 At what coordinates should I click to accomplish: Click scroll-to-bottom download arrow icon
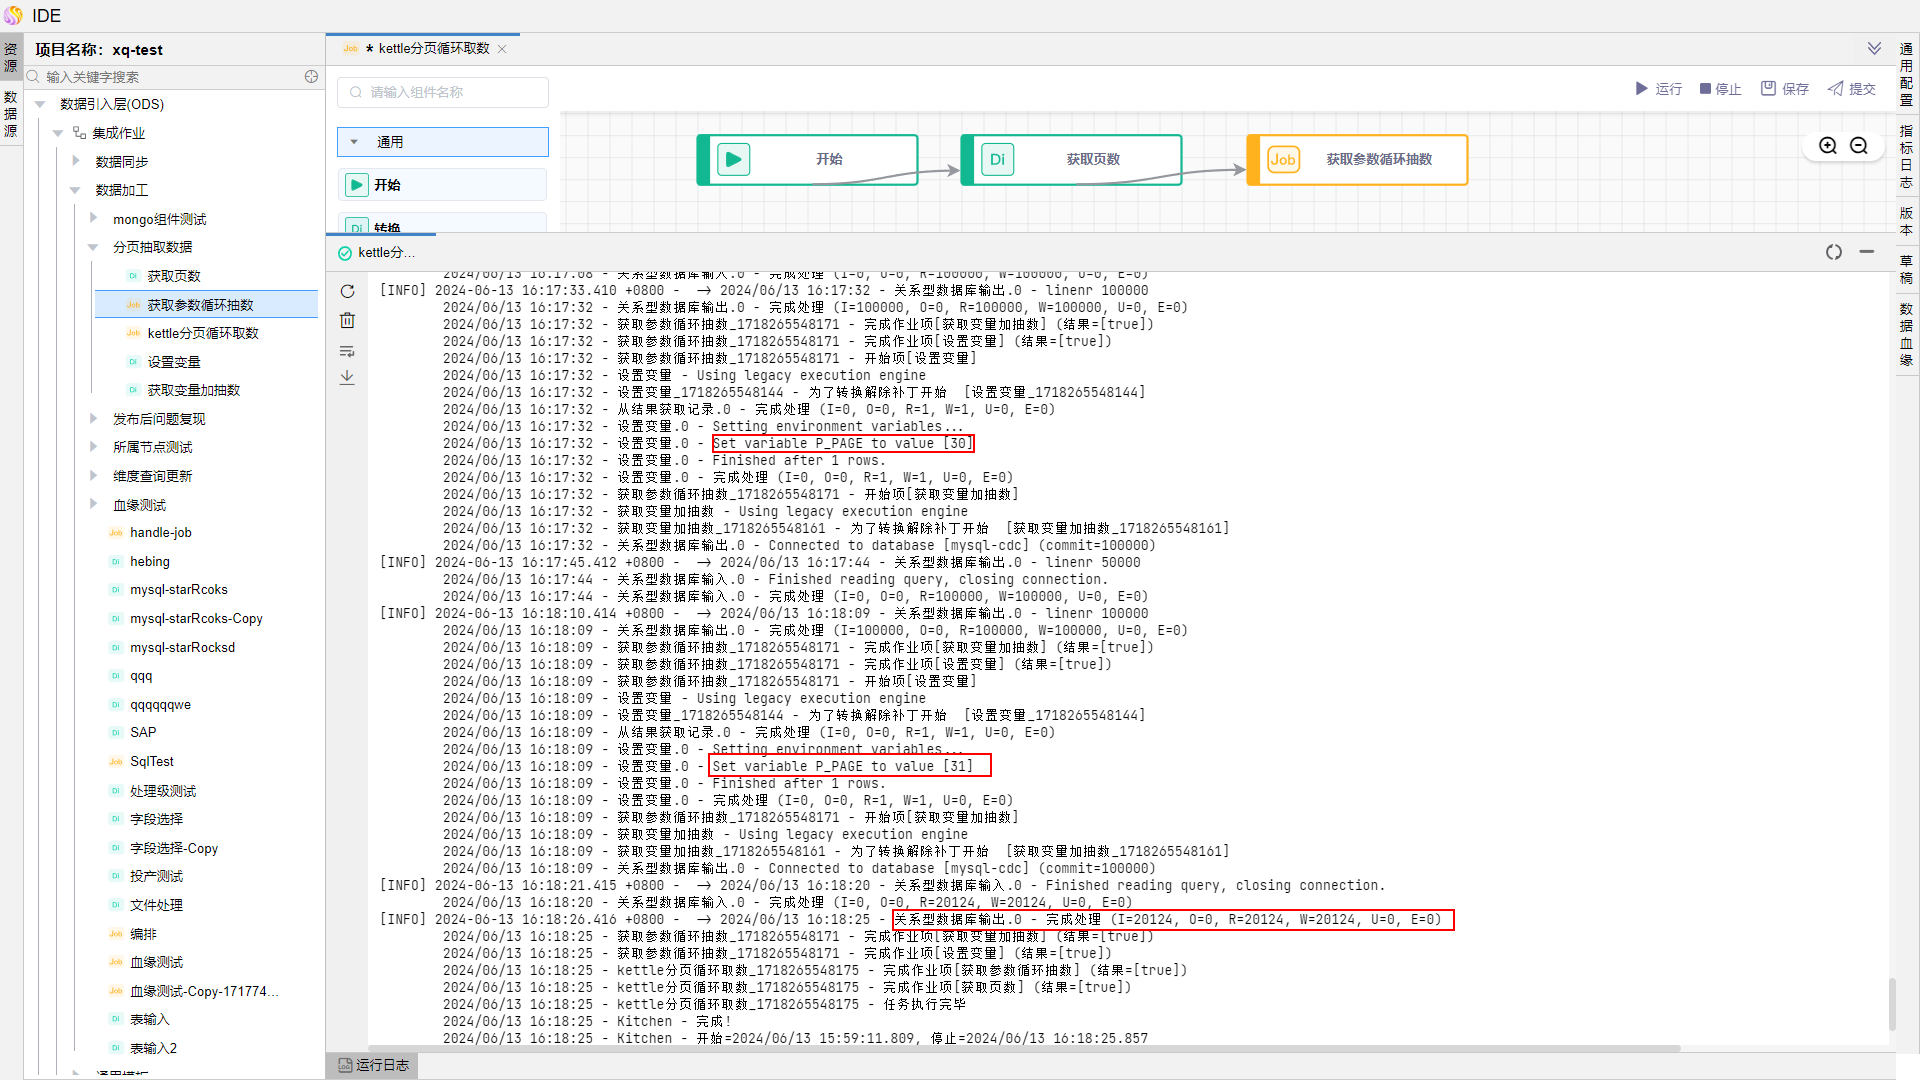pos(347,378)
